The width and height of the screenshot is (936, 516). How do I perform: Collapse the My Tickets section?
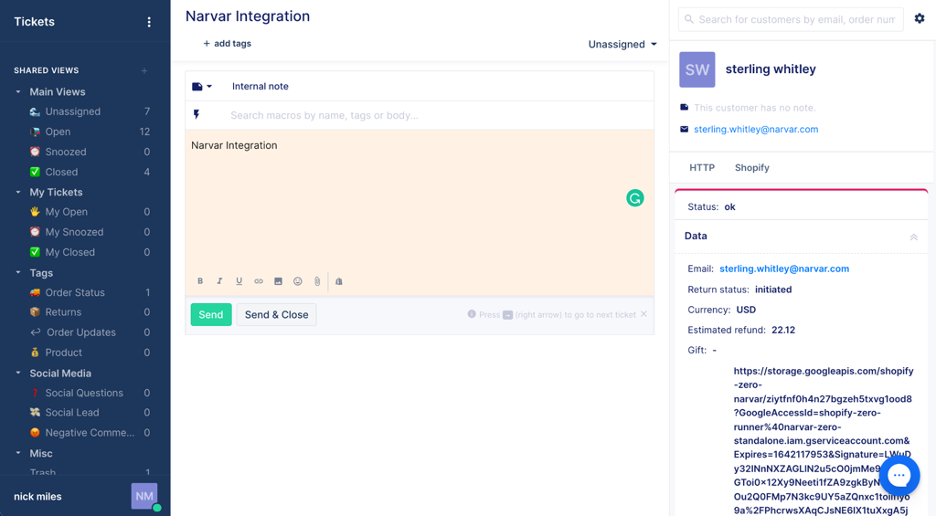pyautogui.click(x=18, y=192)
